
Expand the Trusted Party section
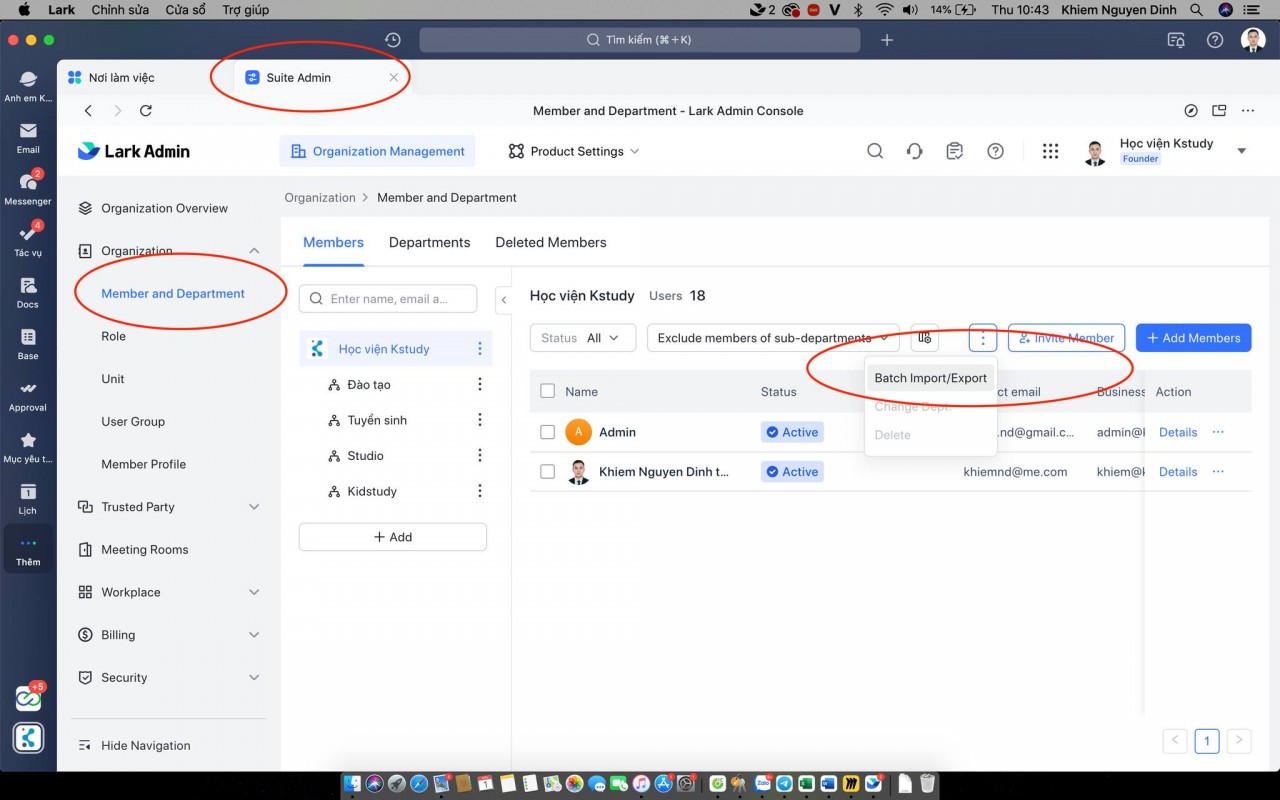pyautogui.click(x=169, y=507)
